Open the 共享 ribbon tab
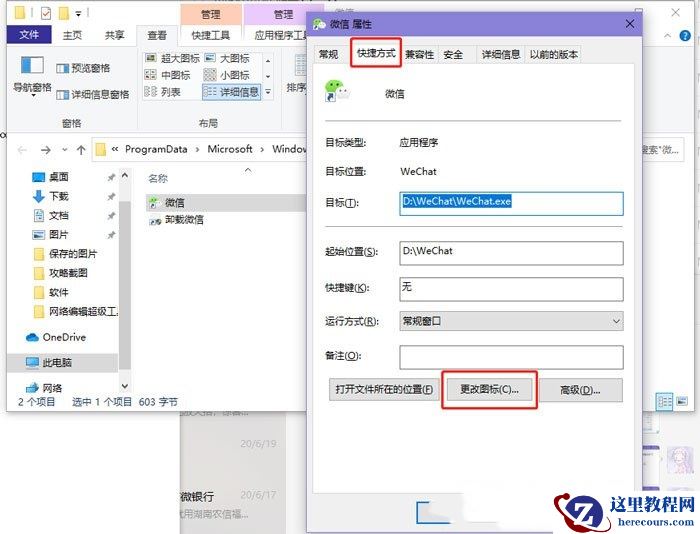The image size is (700, 534). point(114,35)
